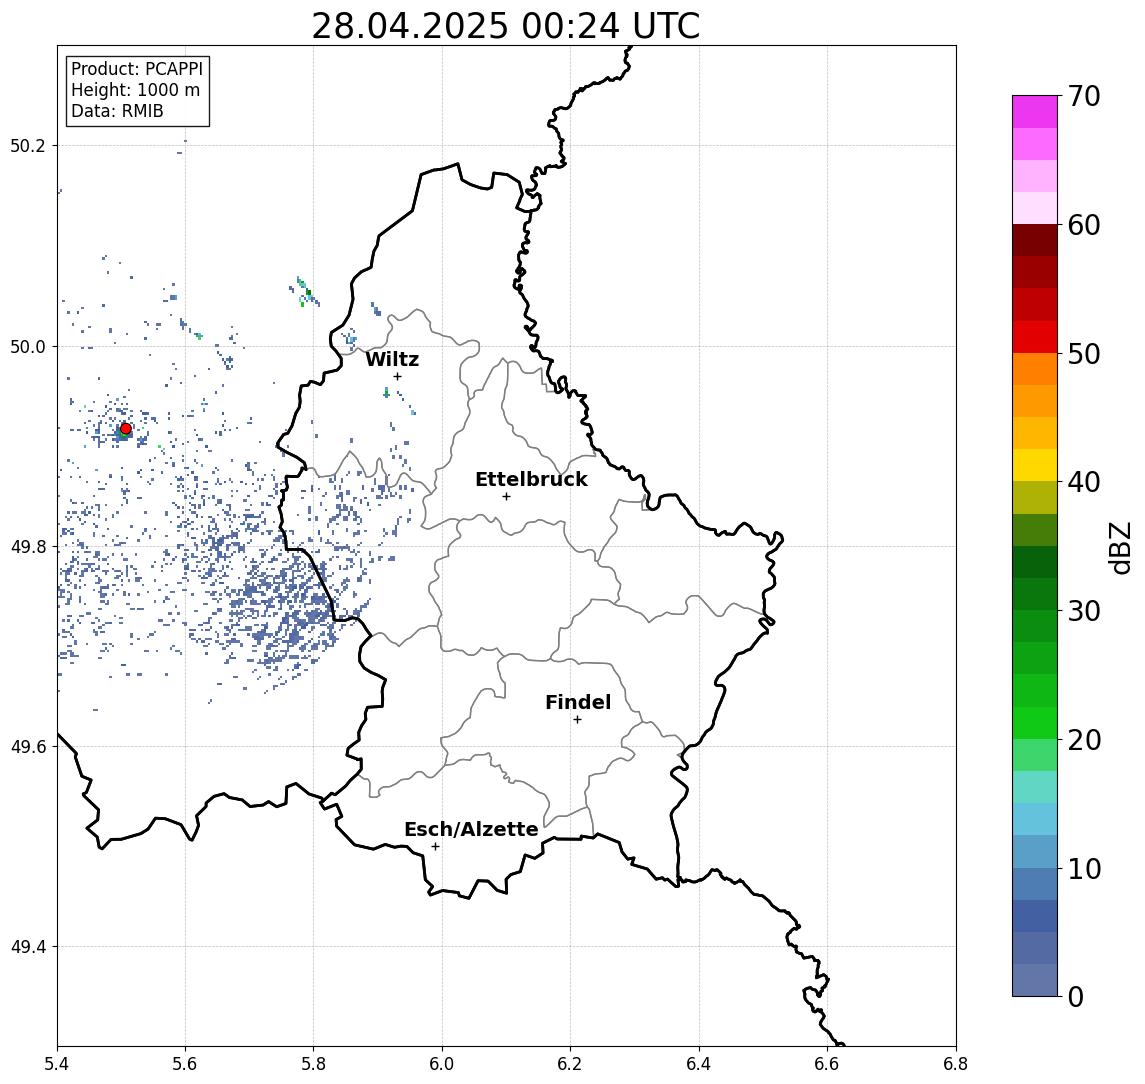Click the Ettelbruck city label

tap(531, 479)
